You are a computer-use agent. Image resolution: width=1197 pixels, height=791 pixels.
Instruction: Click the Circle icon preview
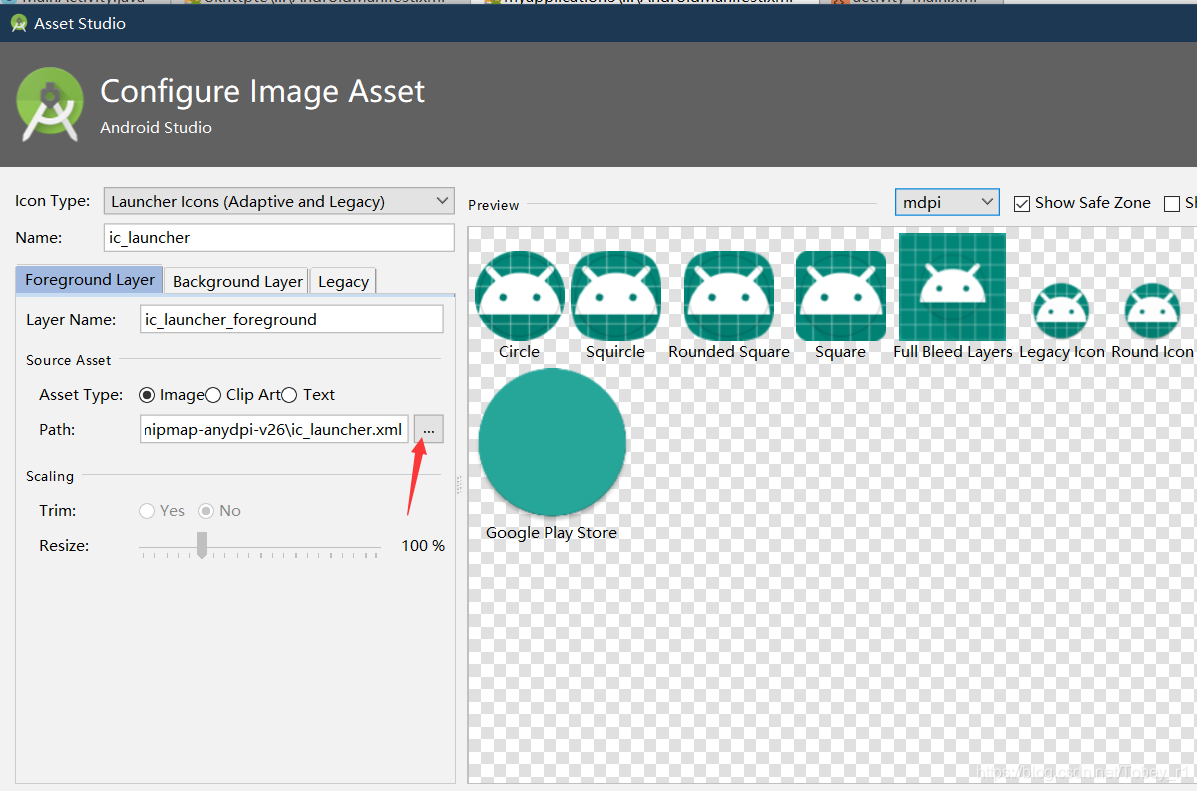click(x=520, y=295)
